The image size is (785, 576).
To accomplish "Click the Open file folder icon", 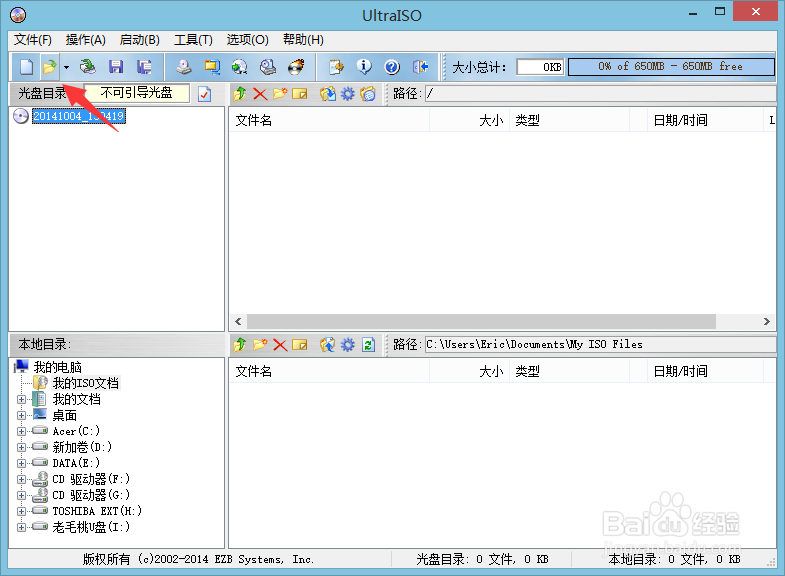I will tap(50, 67).
